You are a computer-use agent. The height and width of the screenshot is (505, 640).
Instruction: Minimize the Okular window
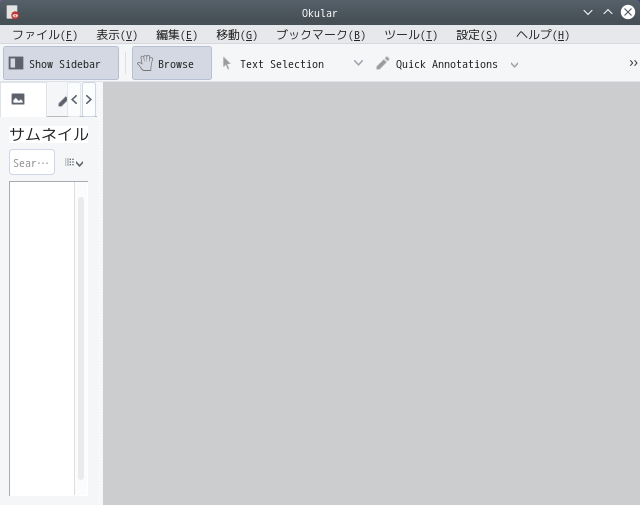pos(588,12)
